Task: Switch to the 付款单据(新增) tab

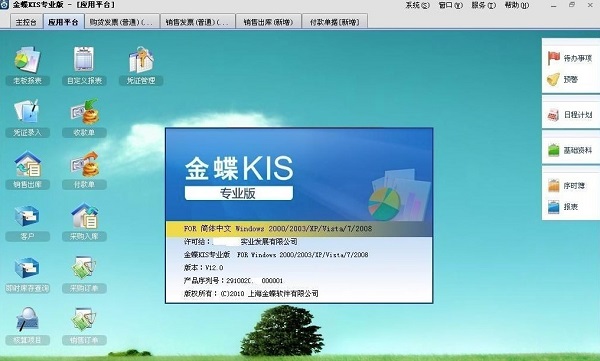Action: (x=335, y=22)
